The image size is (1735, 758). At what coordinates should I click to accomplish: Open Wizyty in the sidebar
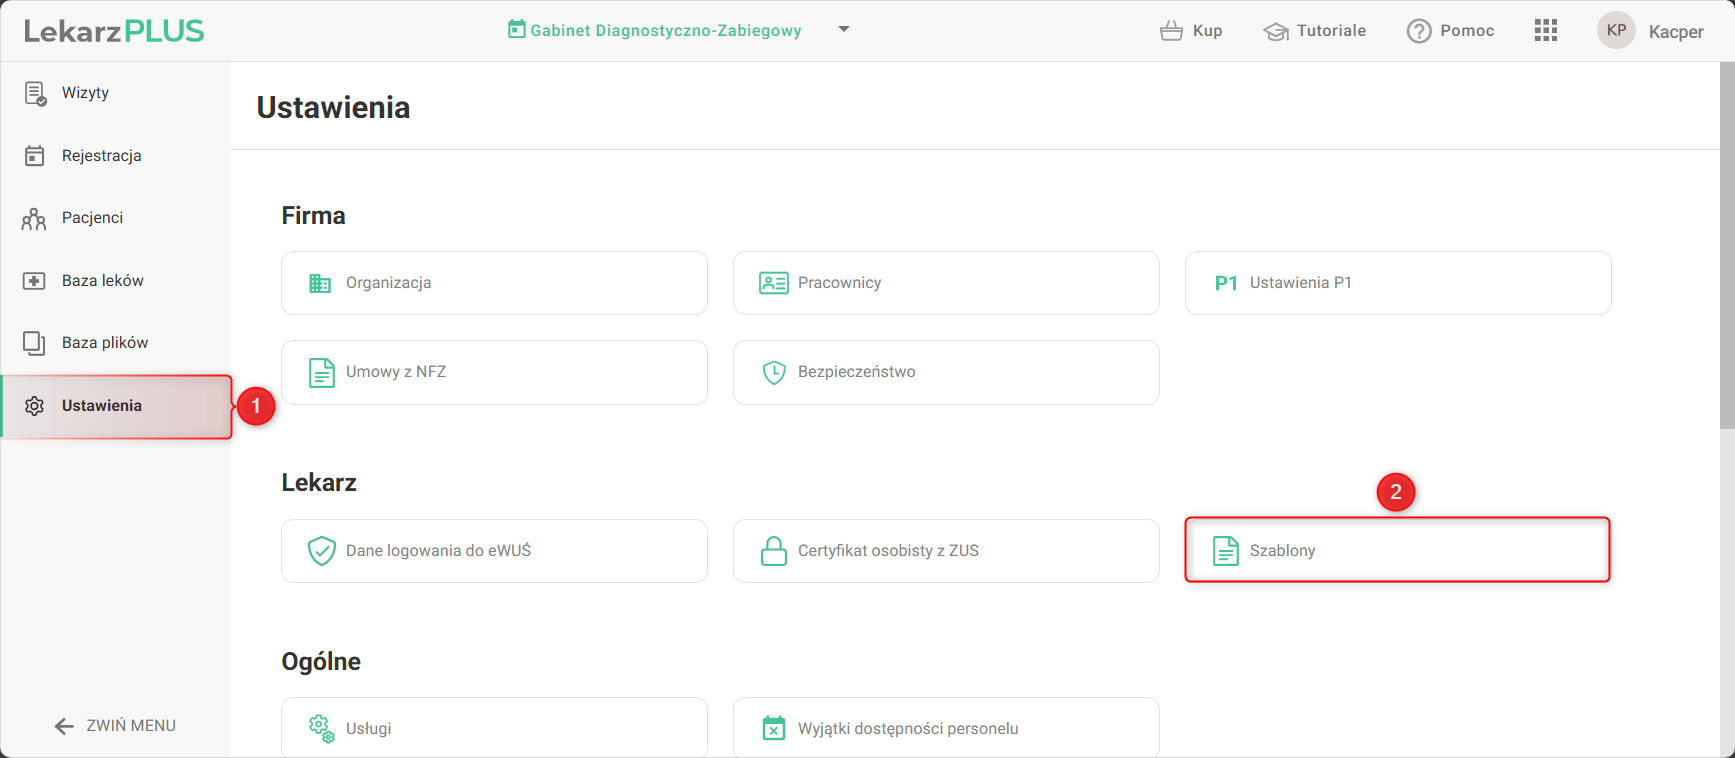click(x=85, y=93)
